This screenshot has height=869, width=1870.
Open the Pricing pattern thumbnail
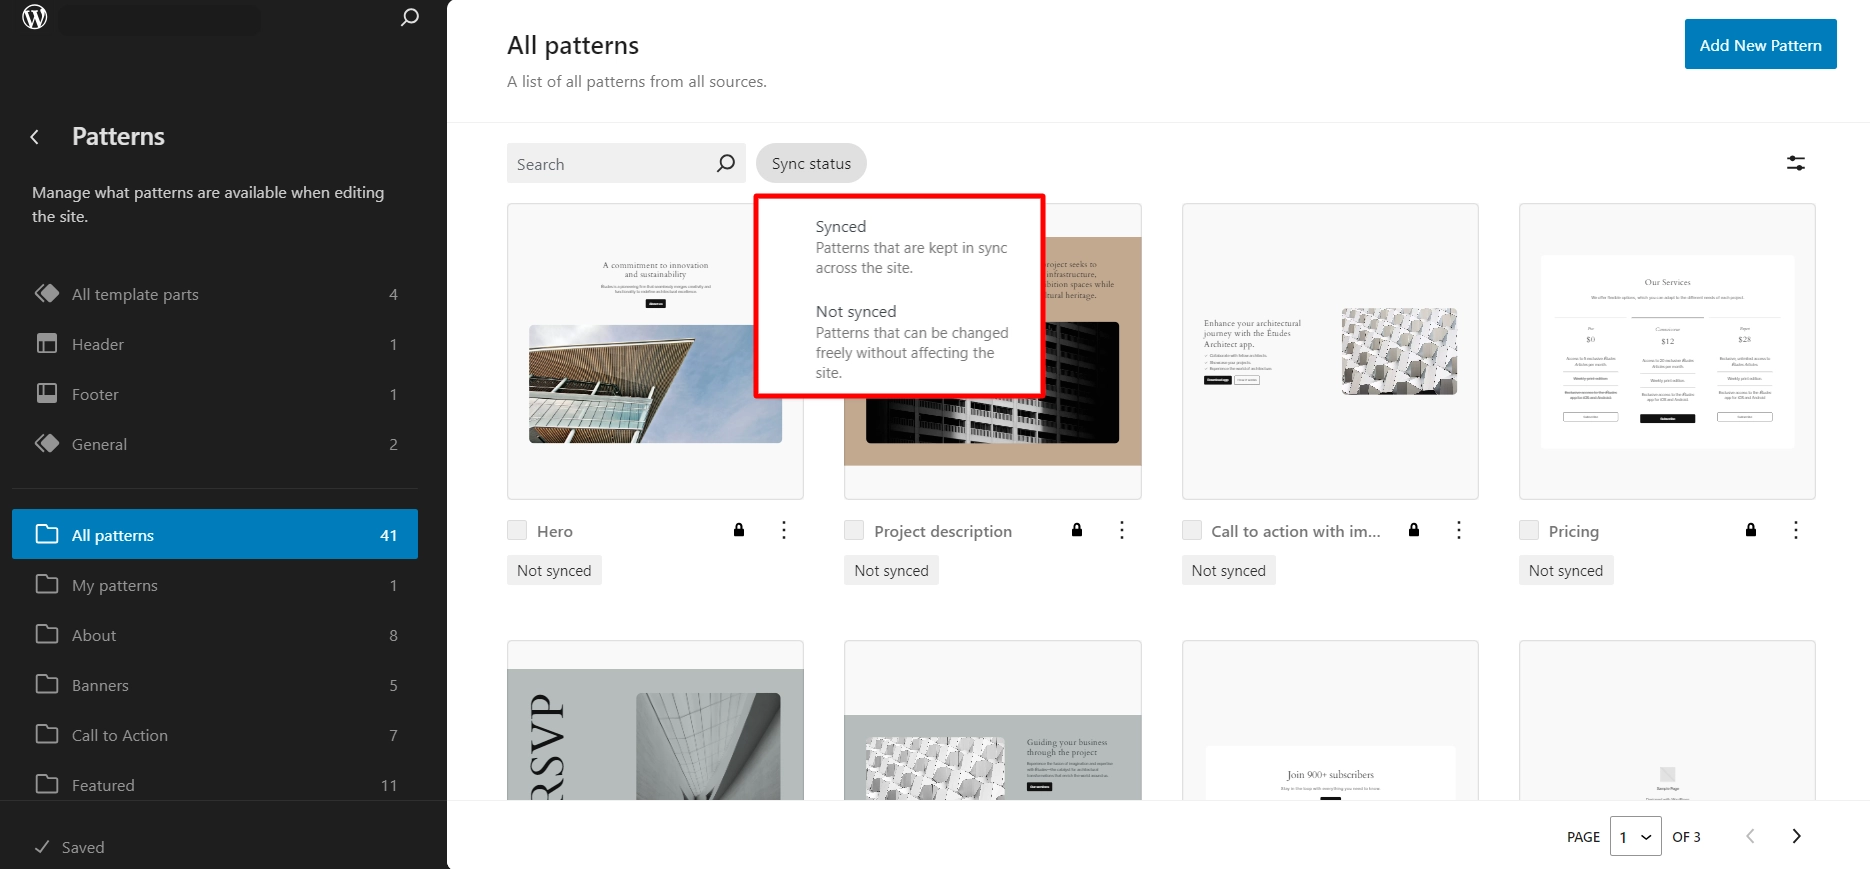(1667, 351)
